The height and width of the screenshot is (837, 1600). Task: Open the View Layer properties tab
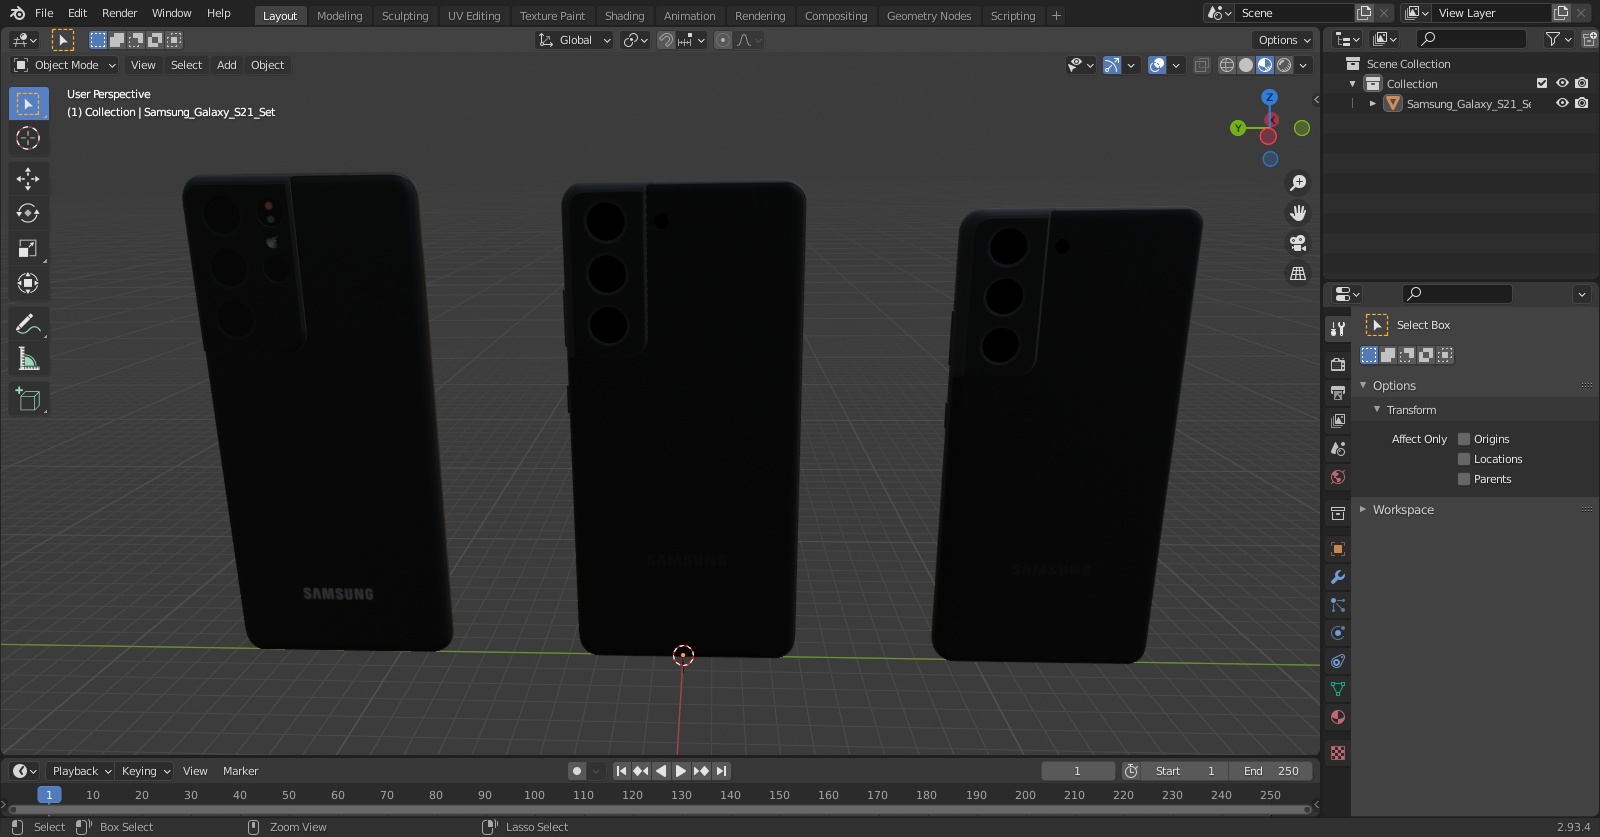point(1338,421)
